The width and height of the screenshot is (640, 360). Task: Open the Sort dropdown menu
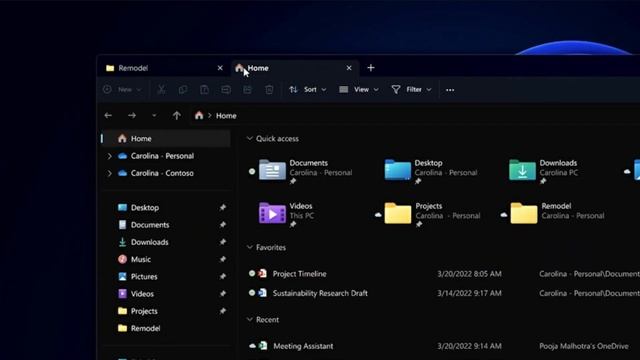point(308,89)
